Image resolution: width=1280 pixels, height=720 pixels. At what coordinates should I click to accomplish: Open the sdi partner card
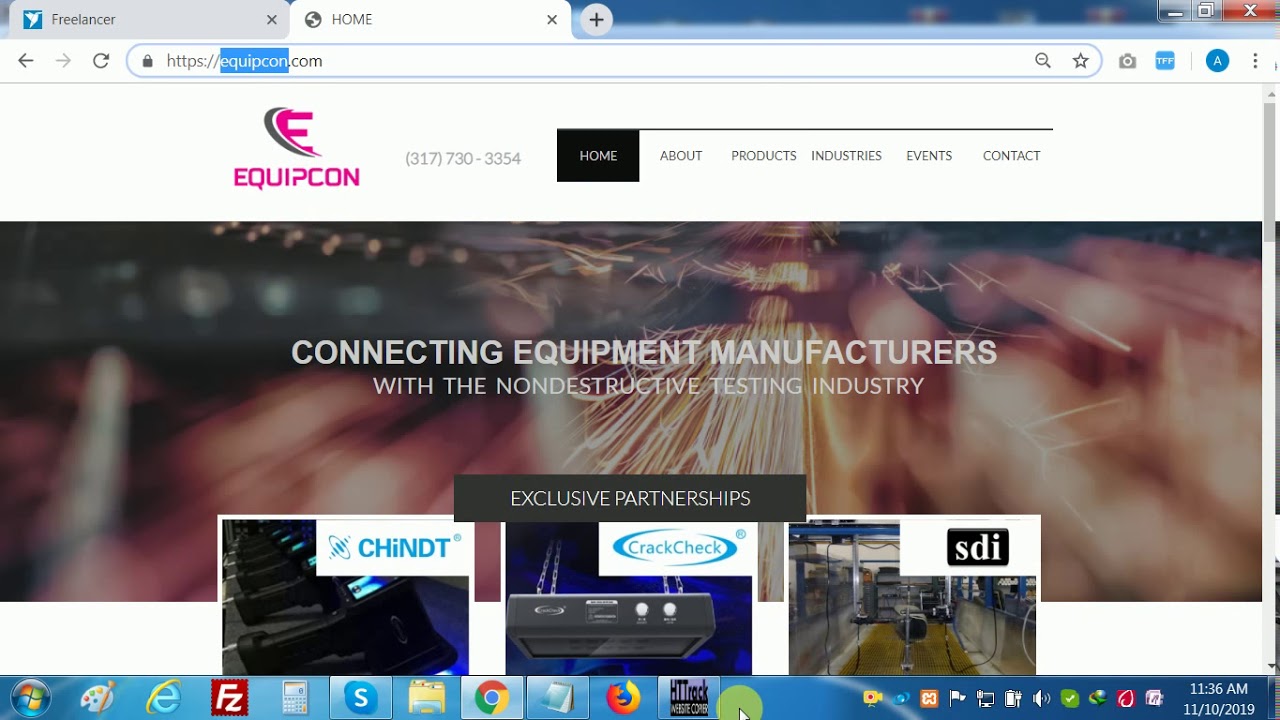click(x=912, y=597)
